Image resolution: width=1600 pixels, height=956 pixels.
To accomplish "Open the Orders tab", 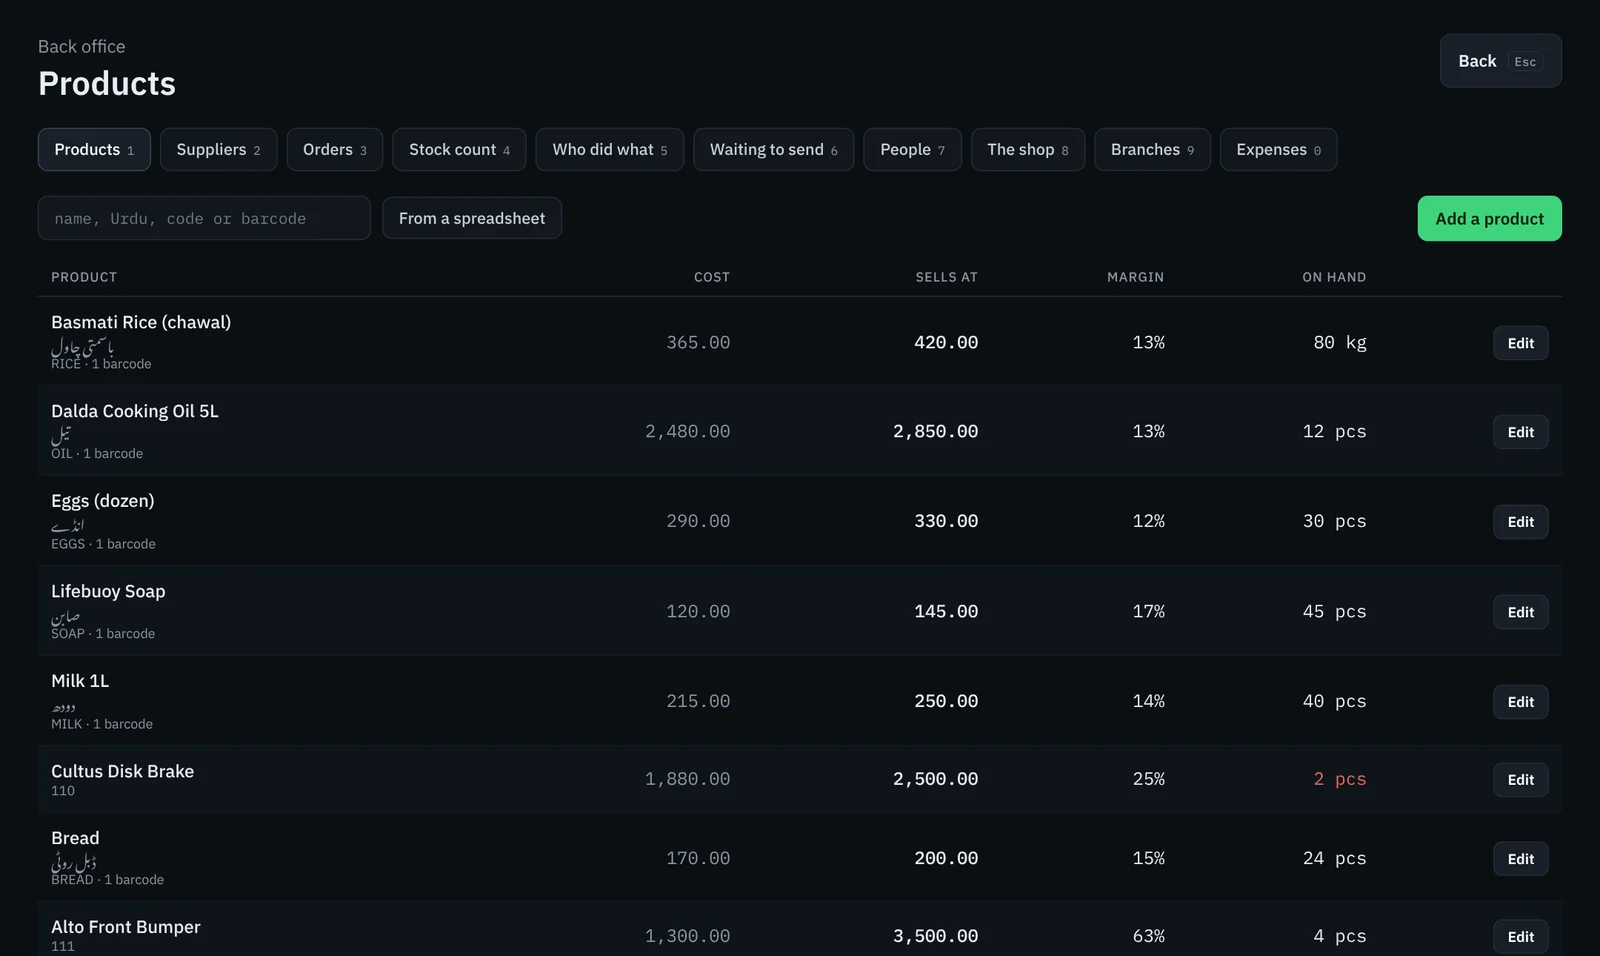I will click(x=334, y=149).
